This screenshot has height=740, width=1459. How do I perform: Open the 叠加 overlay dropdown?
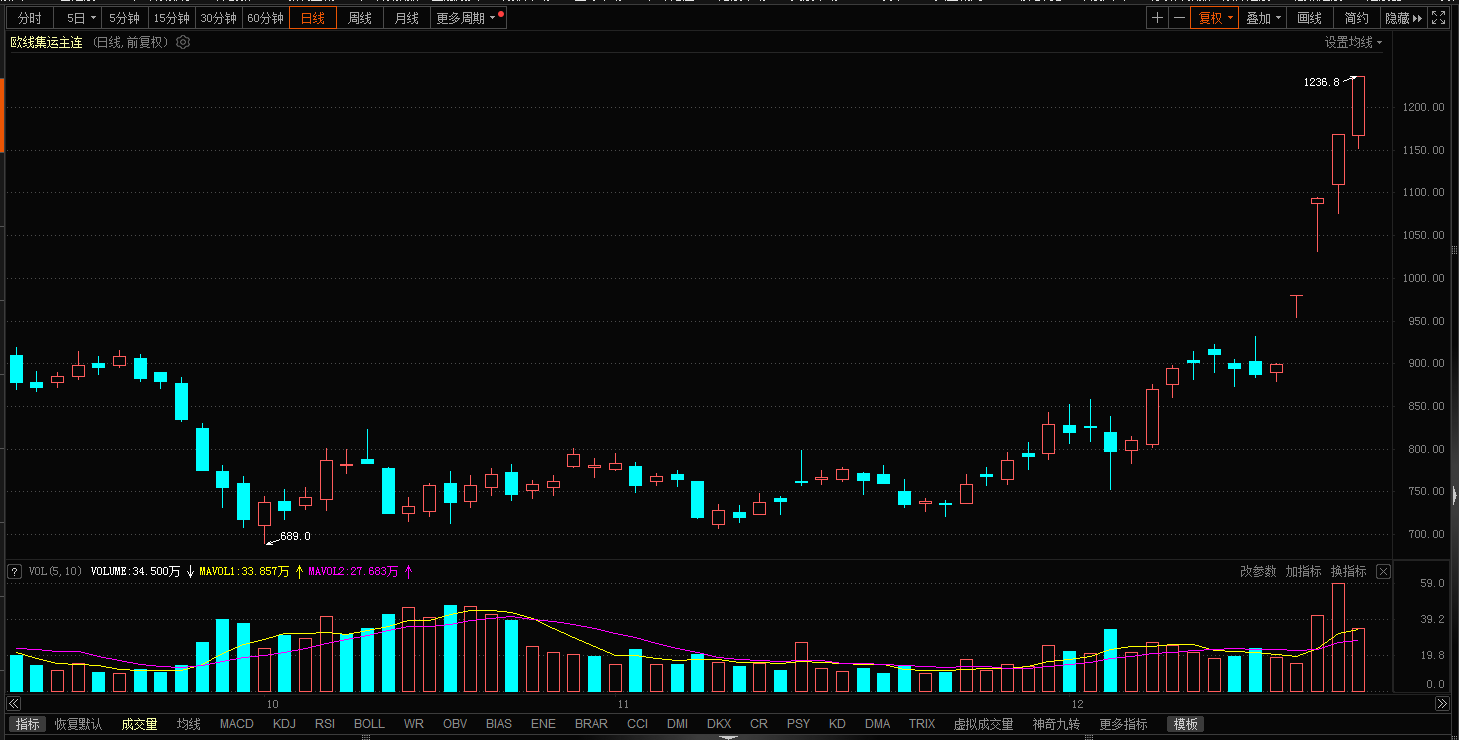pos(1261,17)
